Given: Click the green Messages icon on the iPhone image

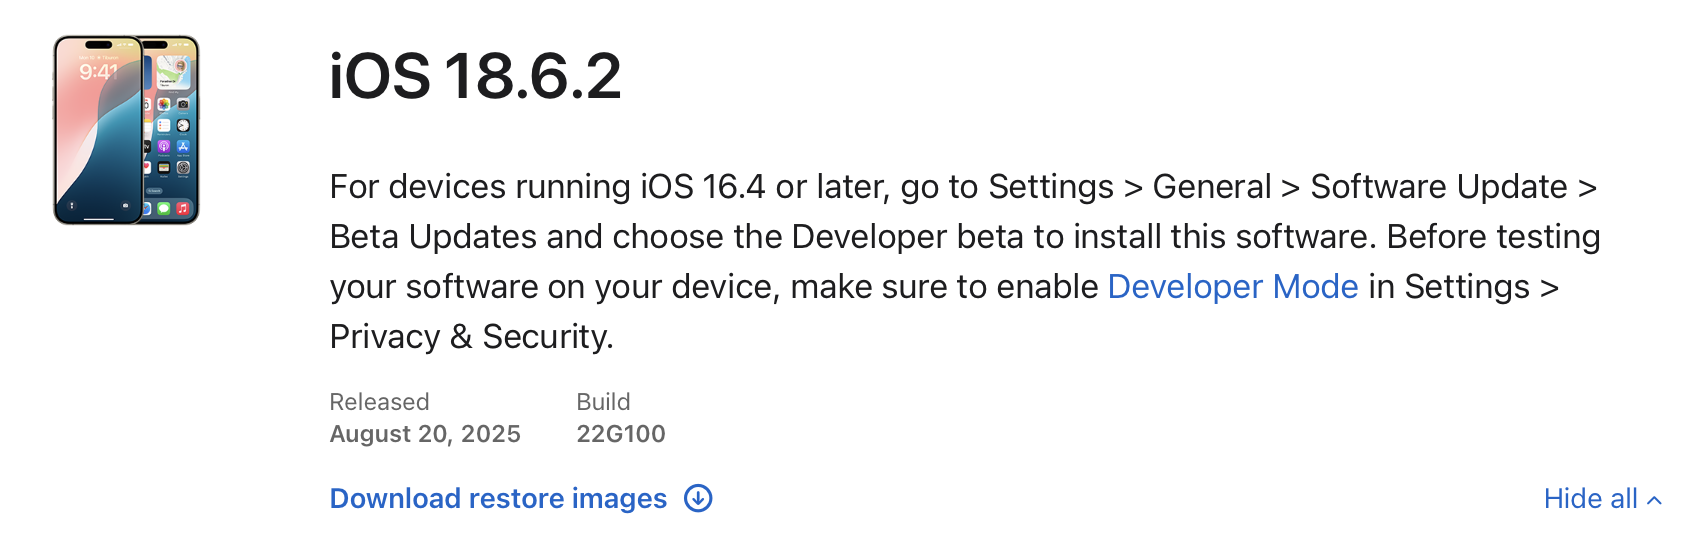Looking at the screenshot, I should (164, 208).
